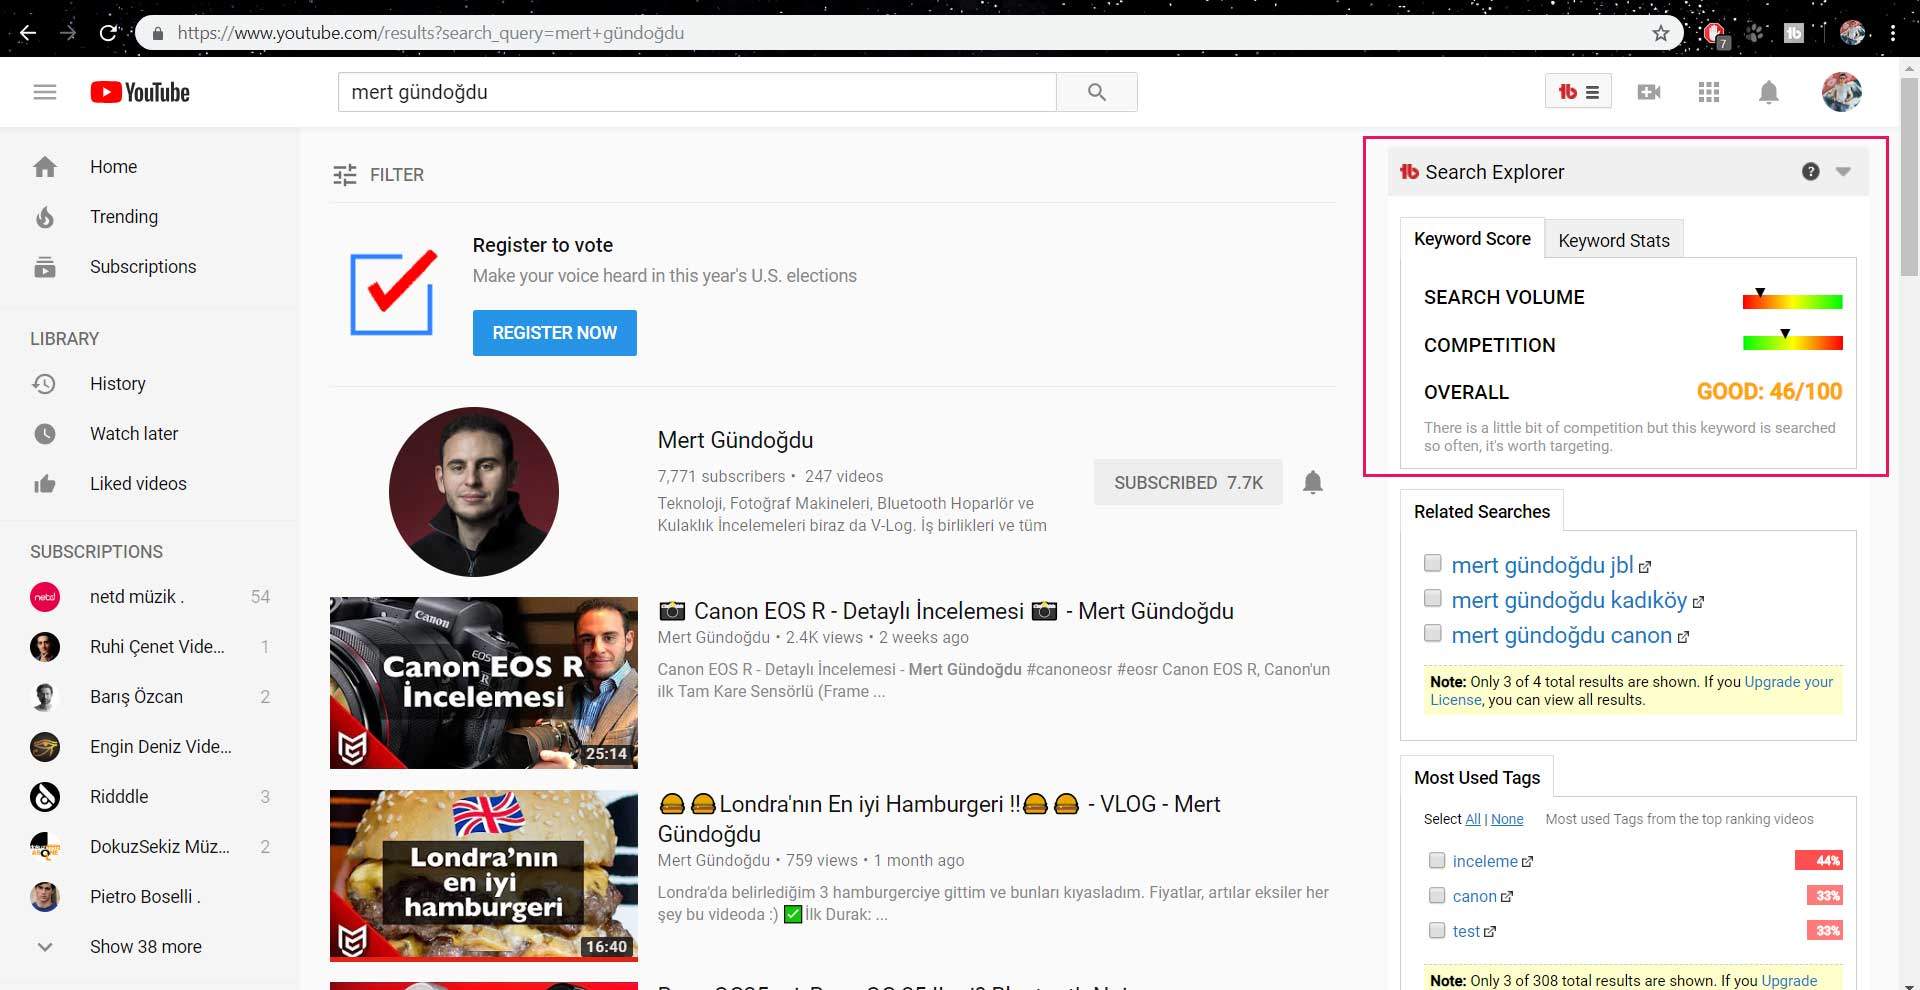Image resolution: width=1920 pixels, height=990 pixels.
Task: Open Canon EOS R Detaylı İncelemesi video title
Action: tap(945, 611)
